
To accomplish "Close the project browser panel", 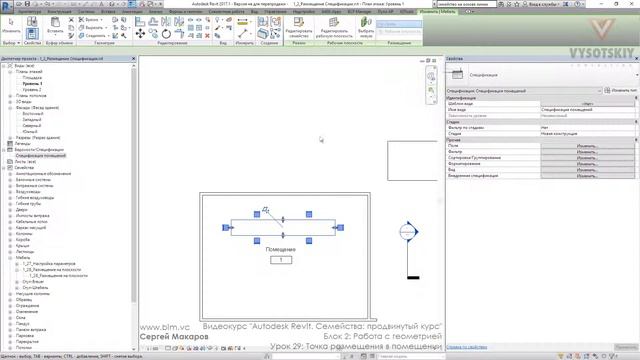I will click(133, 59).
